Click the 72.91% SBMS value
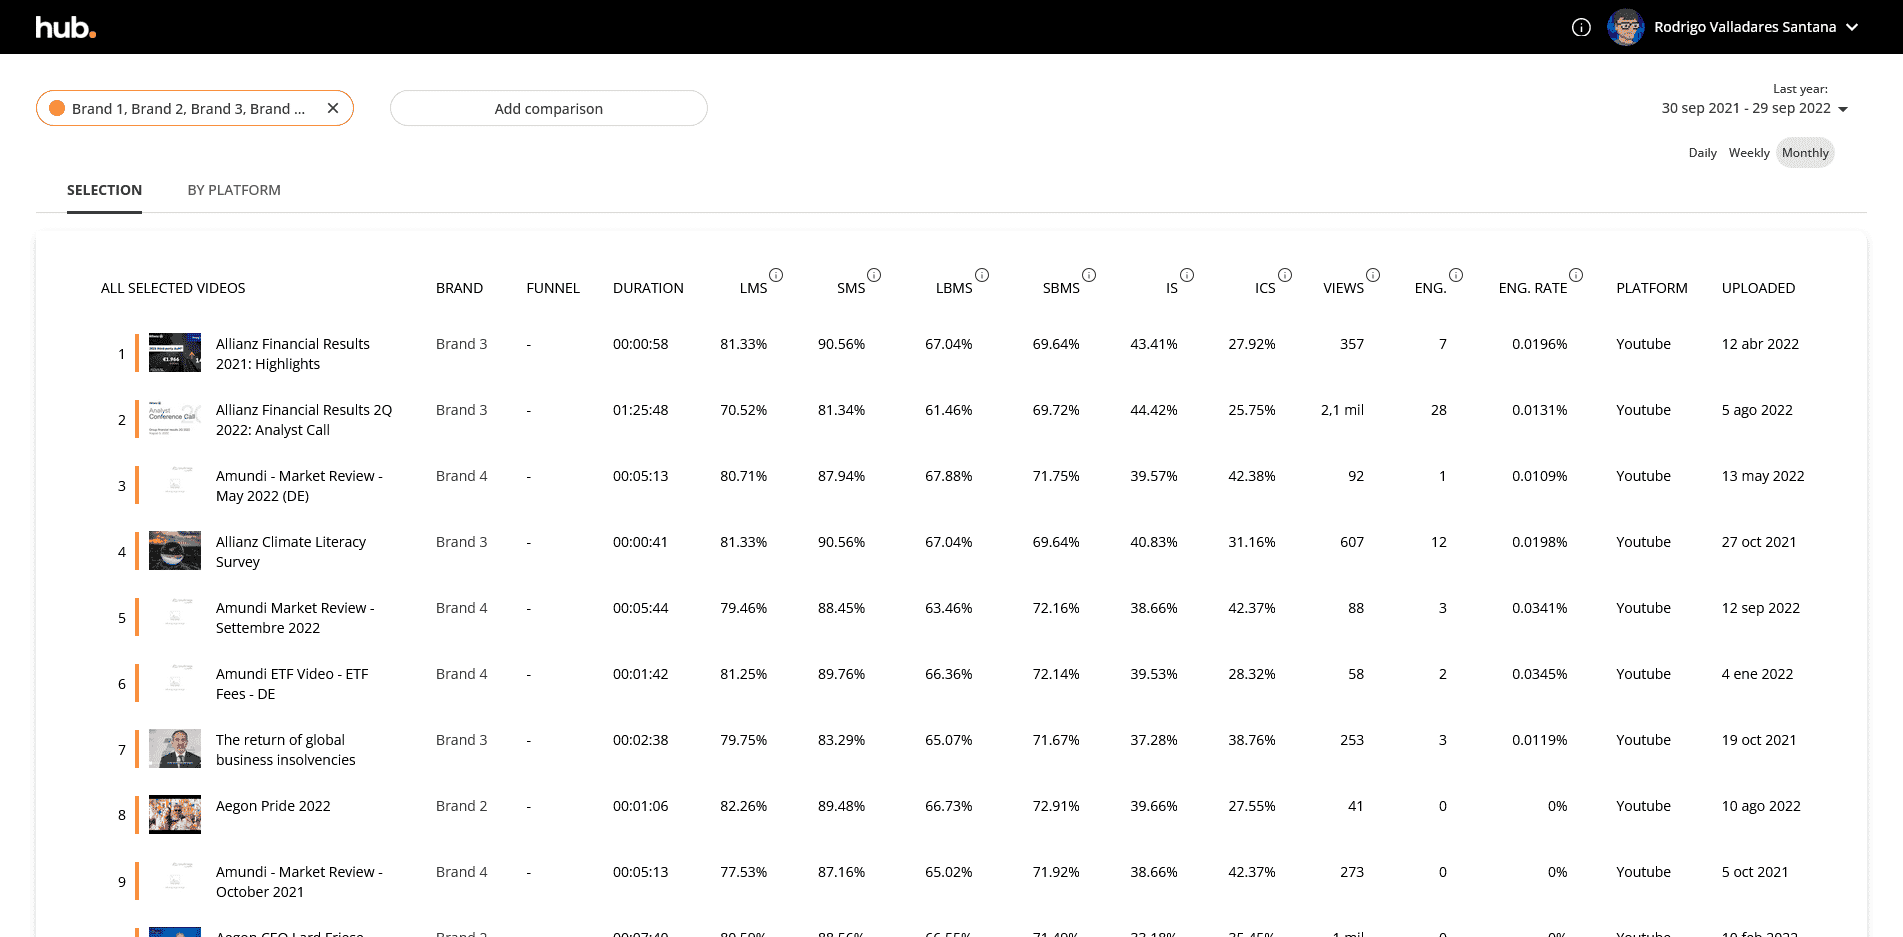Viewport: 1903px width, 937px height. pos(1056,806)
